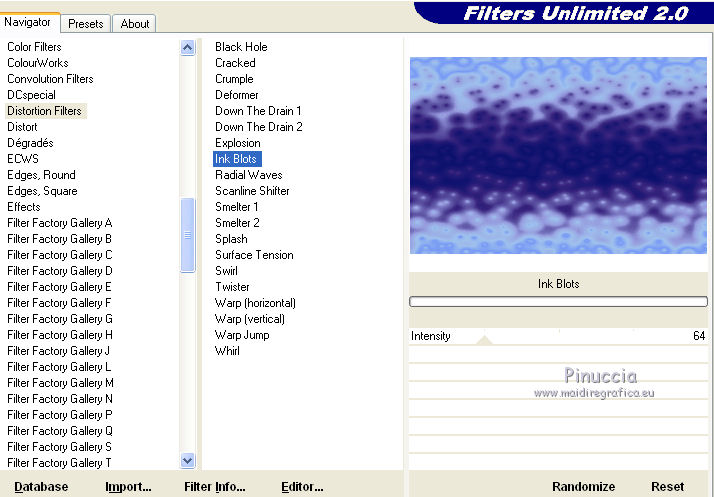Select the Color Filters category
This screenshot has height=497, width=714.
coord(34,47)
